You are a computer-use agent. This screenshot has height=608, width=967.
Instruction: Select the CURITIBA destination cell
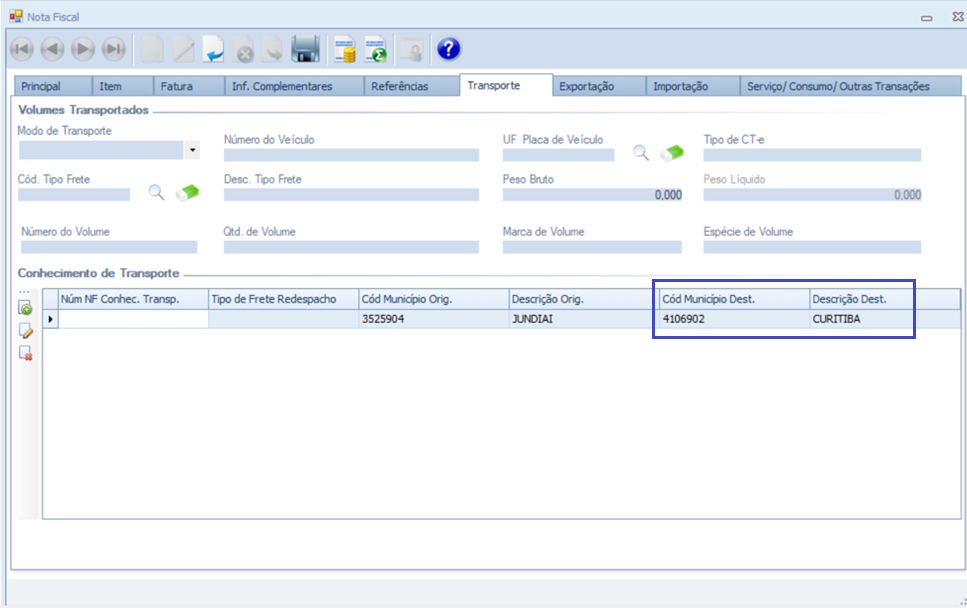[x=861, y=319]
